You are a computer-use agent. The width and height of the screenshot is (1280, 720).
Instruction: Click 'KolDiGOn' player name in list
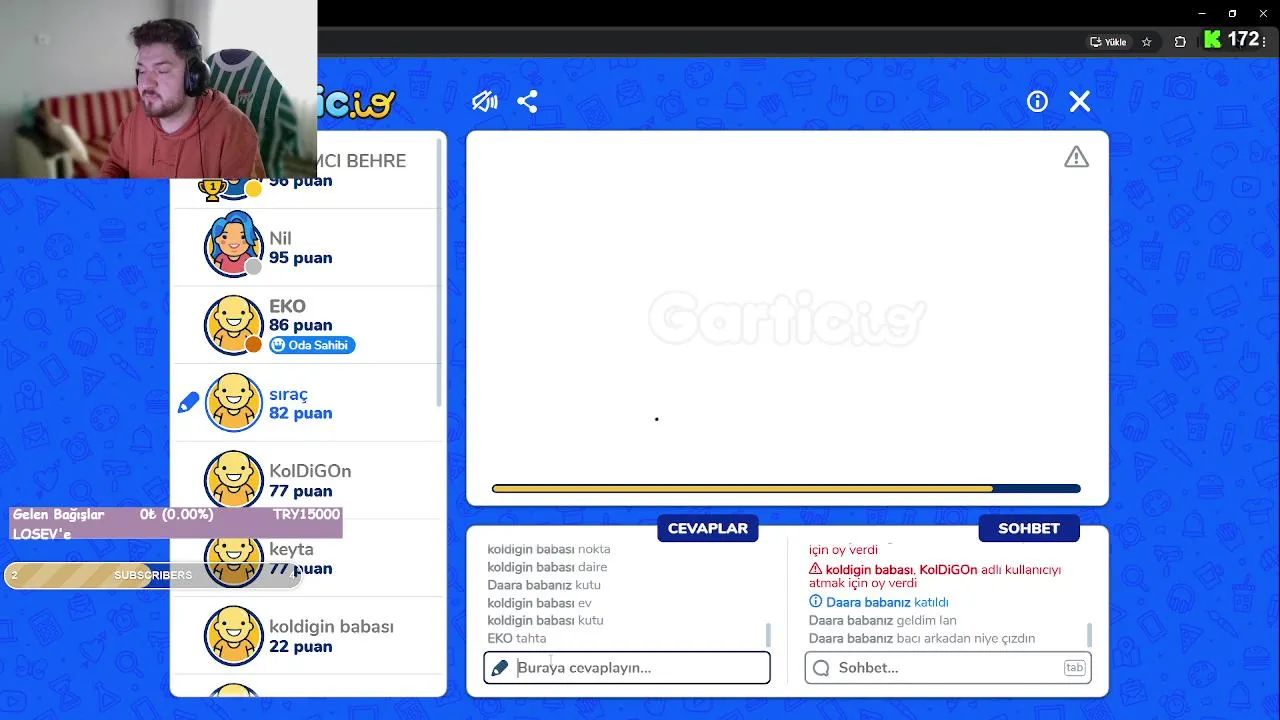(x=310, y=471)
